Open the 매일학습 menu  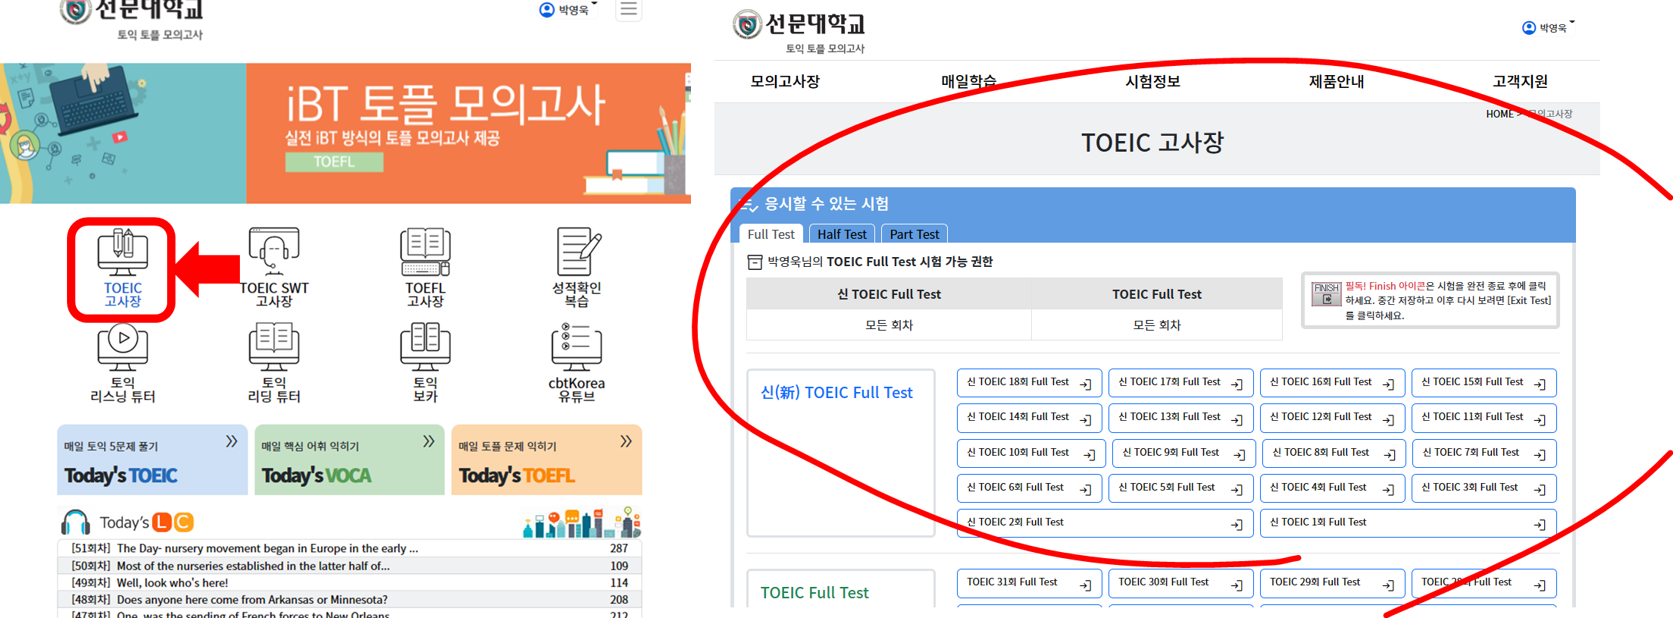point(968,81)
